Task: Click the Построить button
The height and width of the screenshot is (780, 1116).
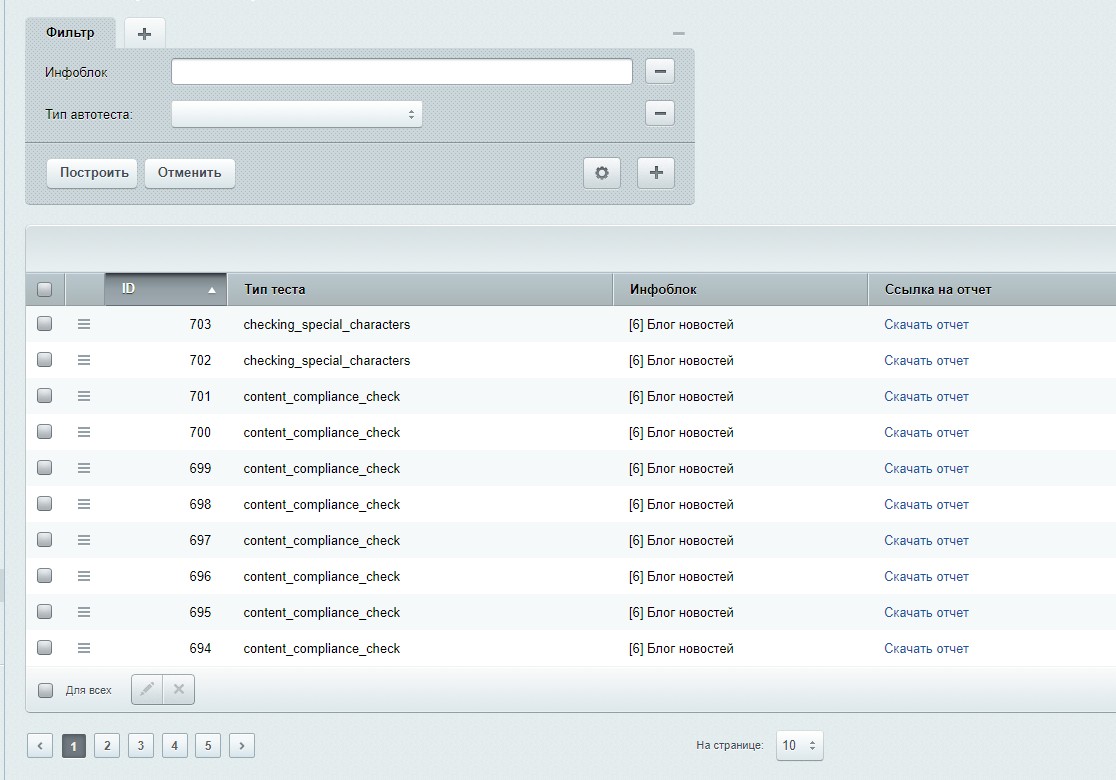Action: [x=92, y=173]
